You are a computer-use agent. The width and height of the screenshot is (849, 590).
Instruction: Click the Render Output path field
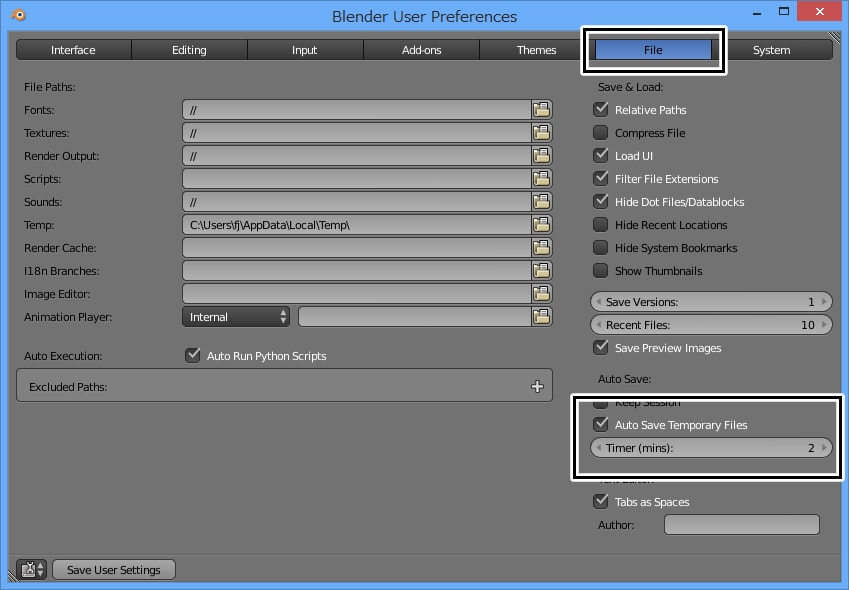[357, 156]
